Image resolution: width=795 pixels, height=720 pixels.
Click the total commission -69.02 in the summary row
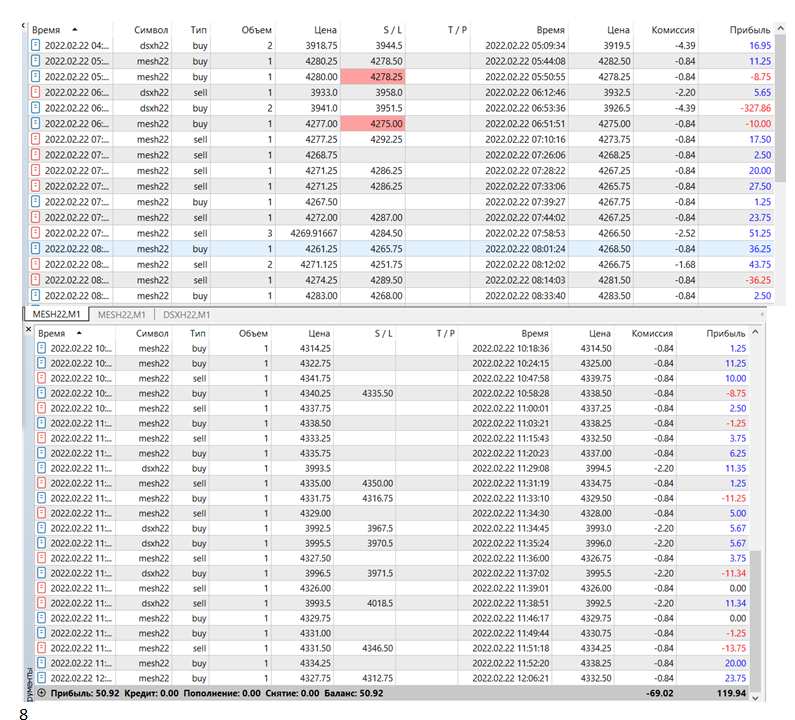[659, 693]
